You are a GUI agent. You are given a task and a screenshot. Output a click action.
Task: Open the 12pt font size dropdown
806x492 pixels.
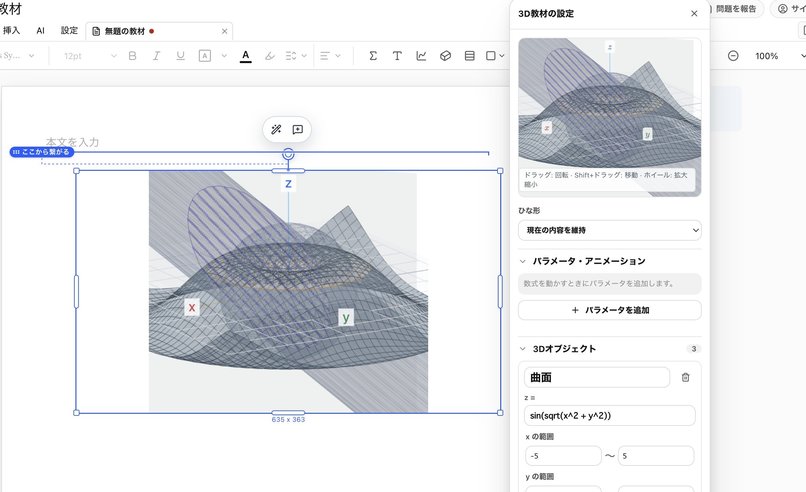(89, 56)
